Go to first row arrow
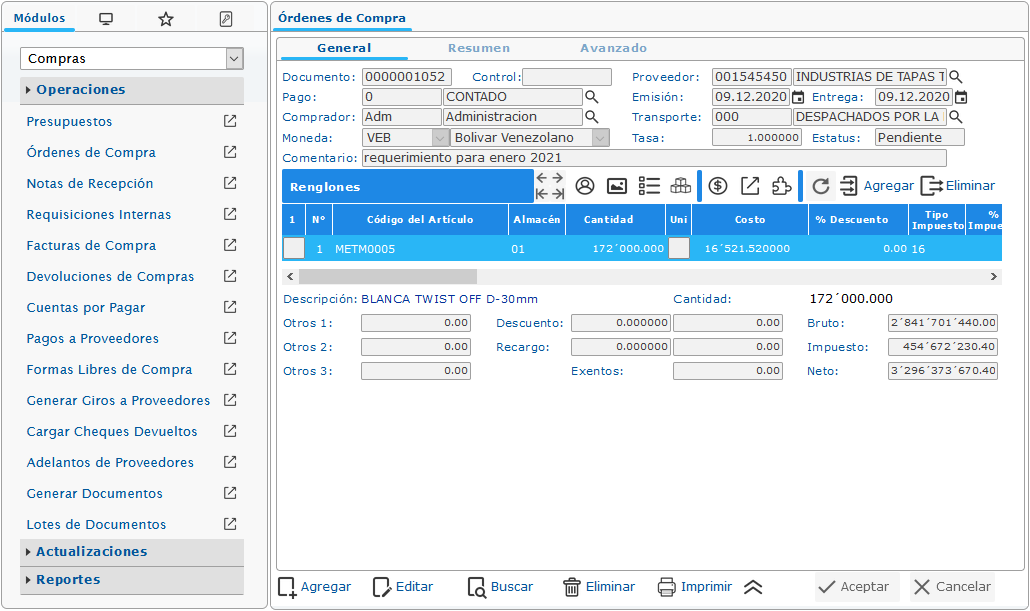Image resolution: width=1030 pixels, height=611 pixels. (x=542, y=194)
